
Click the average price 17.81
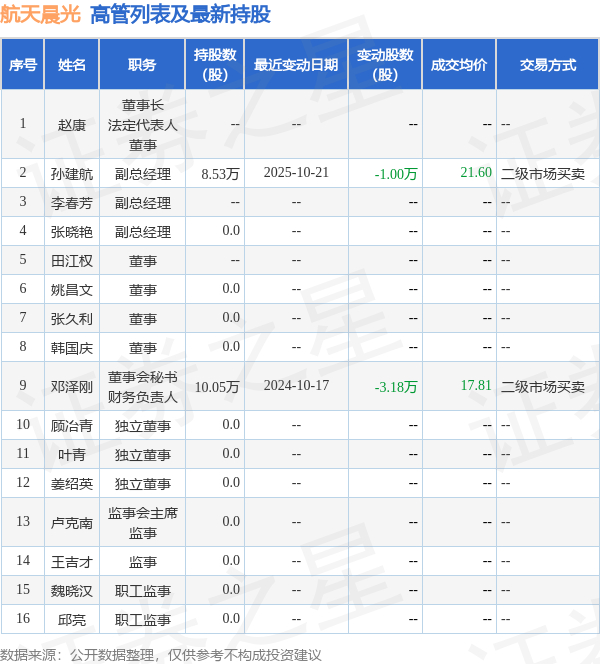(476, 385)
